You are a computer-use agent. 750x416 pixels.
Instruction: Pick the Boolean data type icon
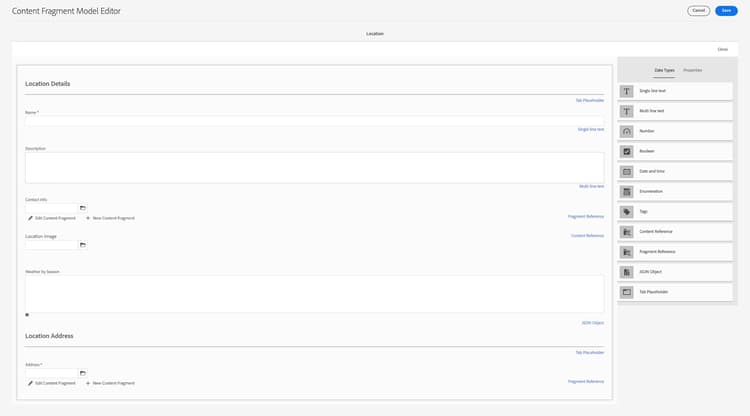point(626,151)
